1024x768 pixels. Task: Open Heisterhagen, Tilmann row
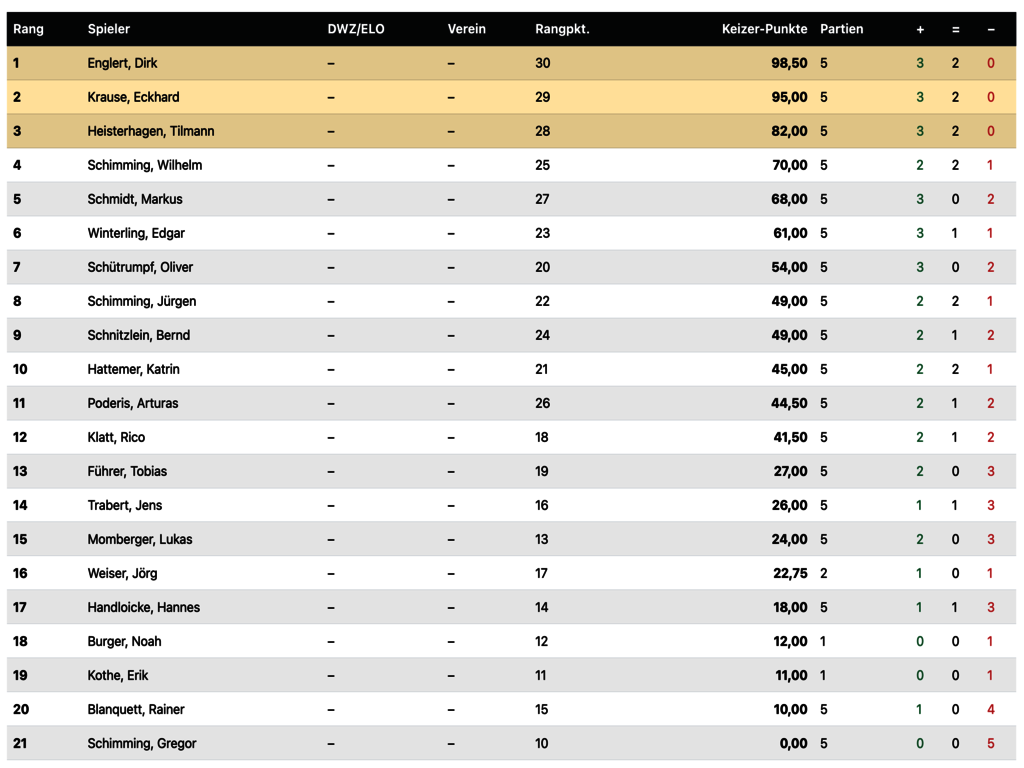tap(511, 131)
